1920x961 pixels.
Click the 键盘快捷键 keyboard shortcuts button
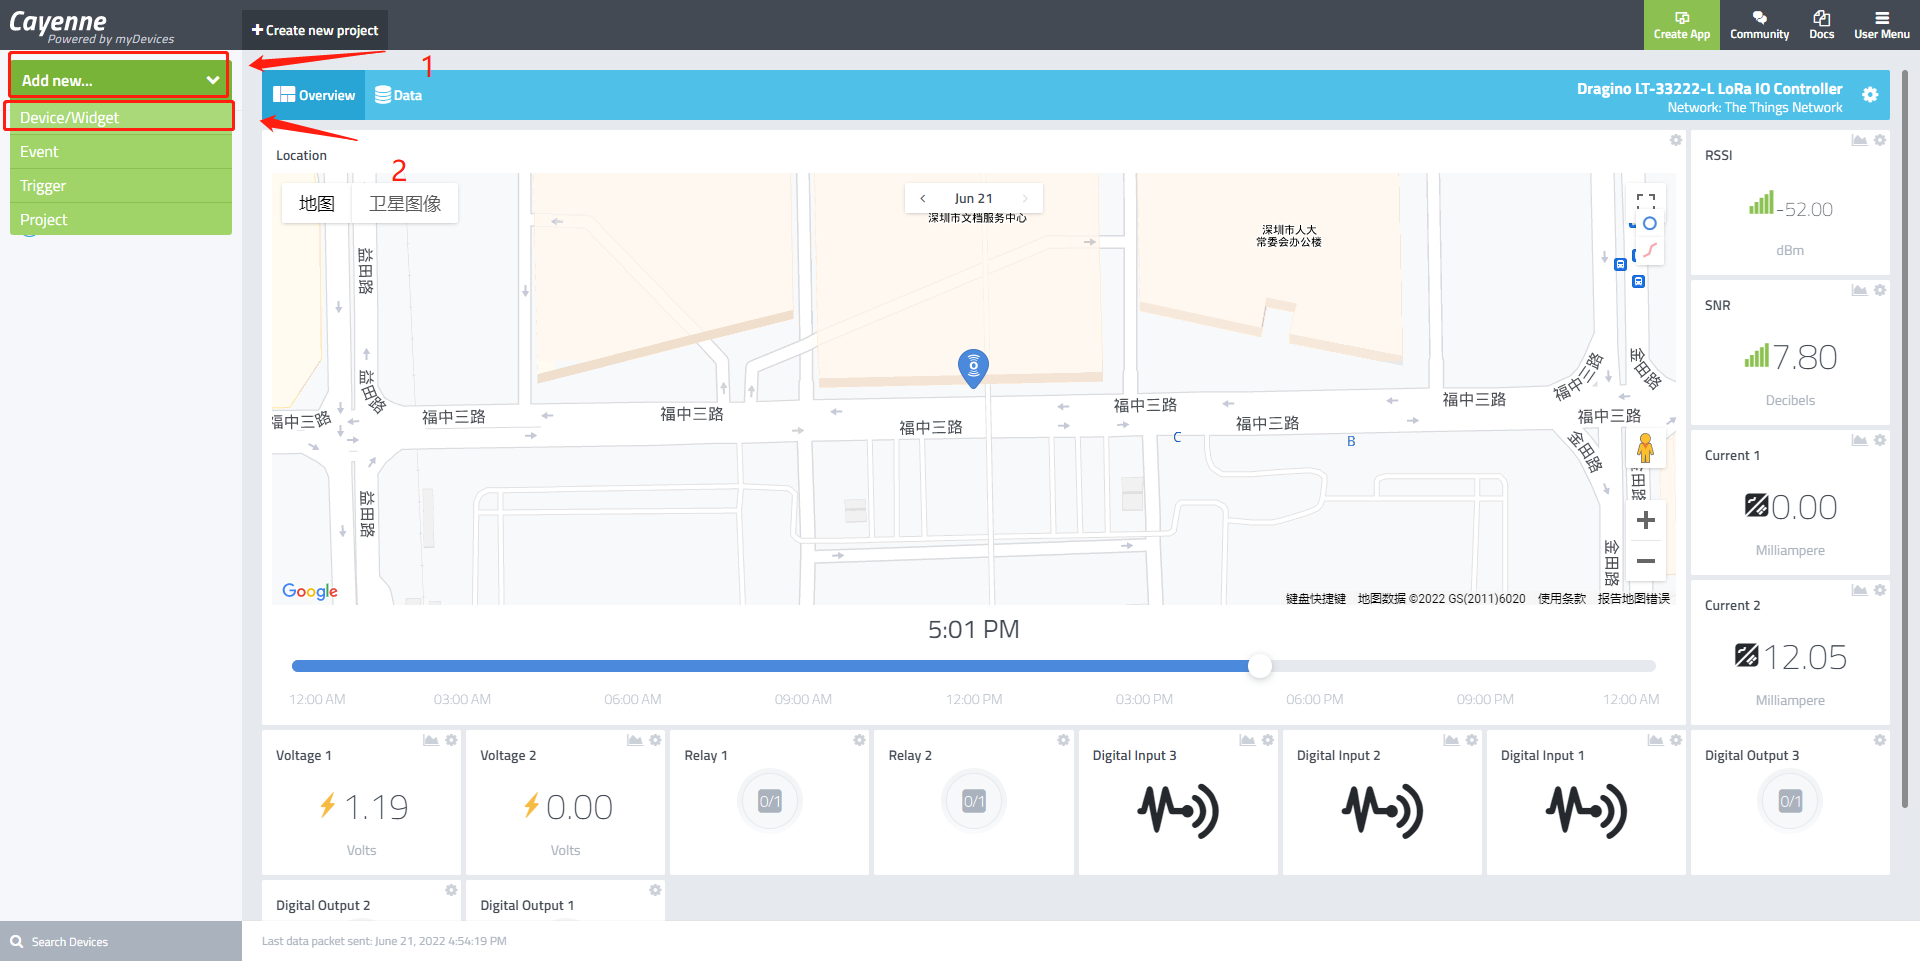click(x=1315, y=599)
